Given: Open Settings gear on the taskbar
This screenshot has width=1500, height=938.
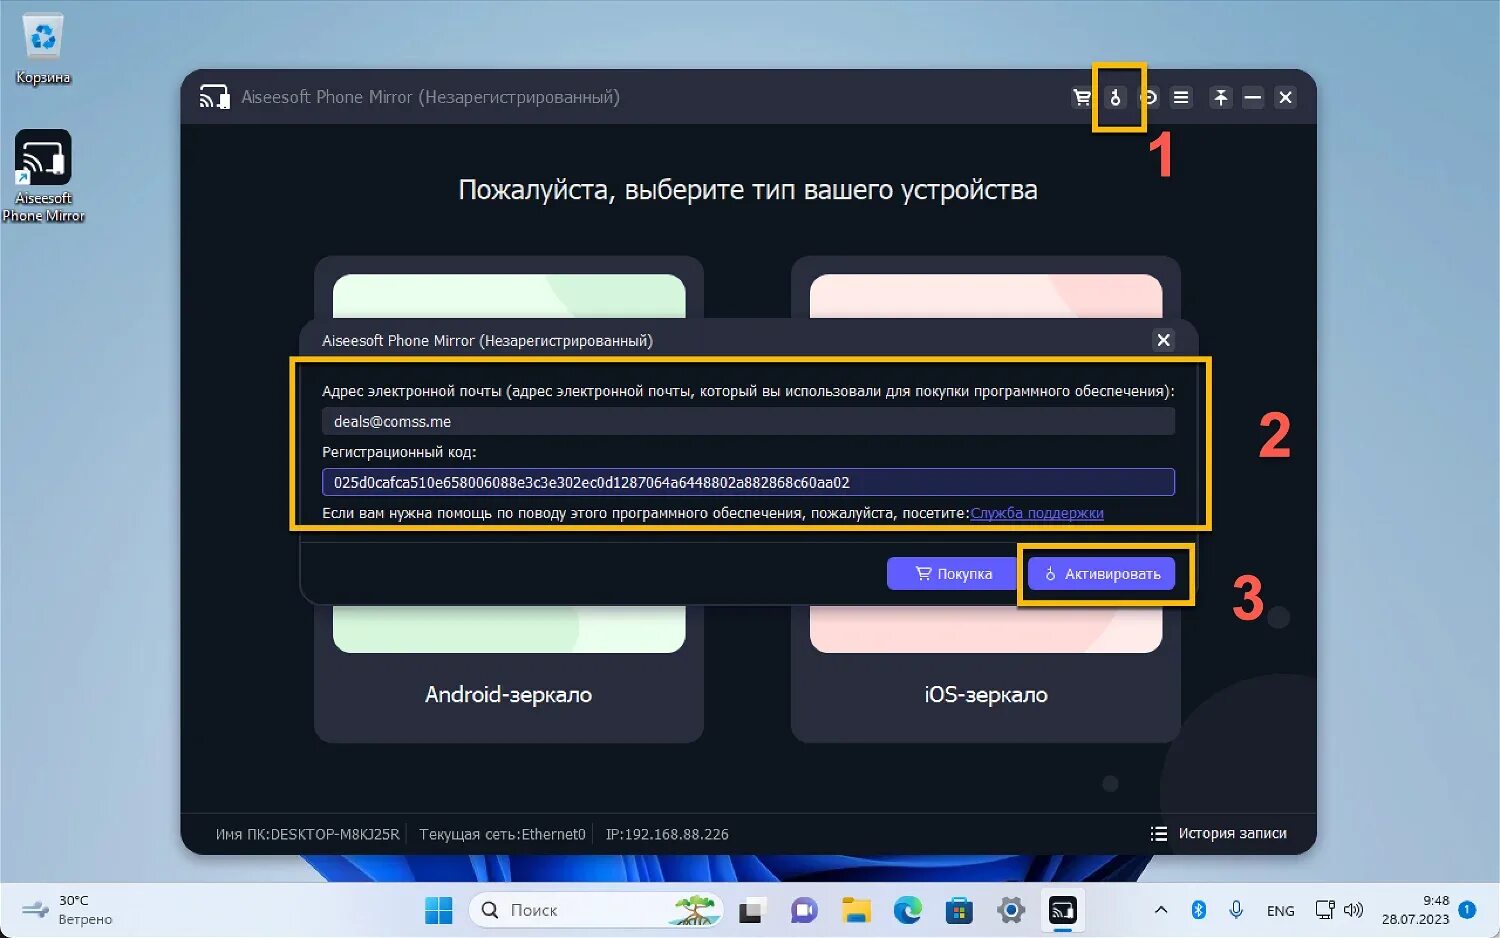Looking at the screenshot, I should [x=1011, y=910].
